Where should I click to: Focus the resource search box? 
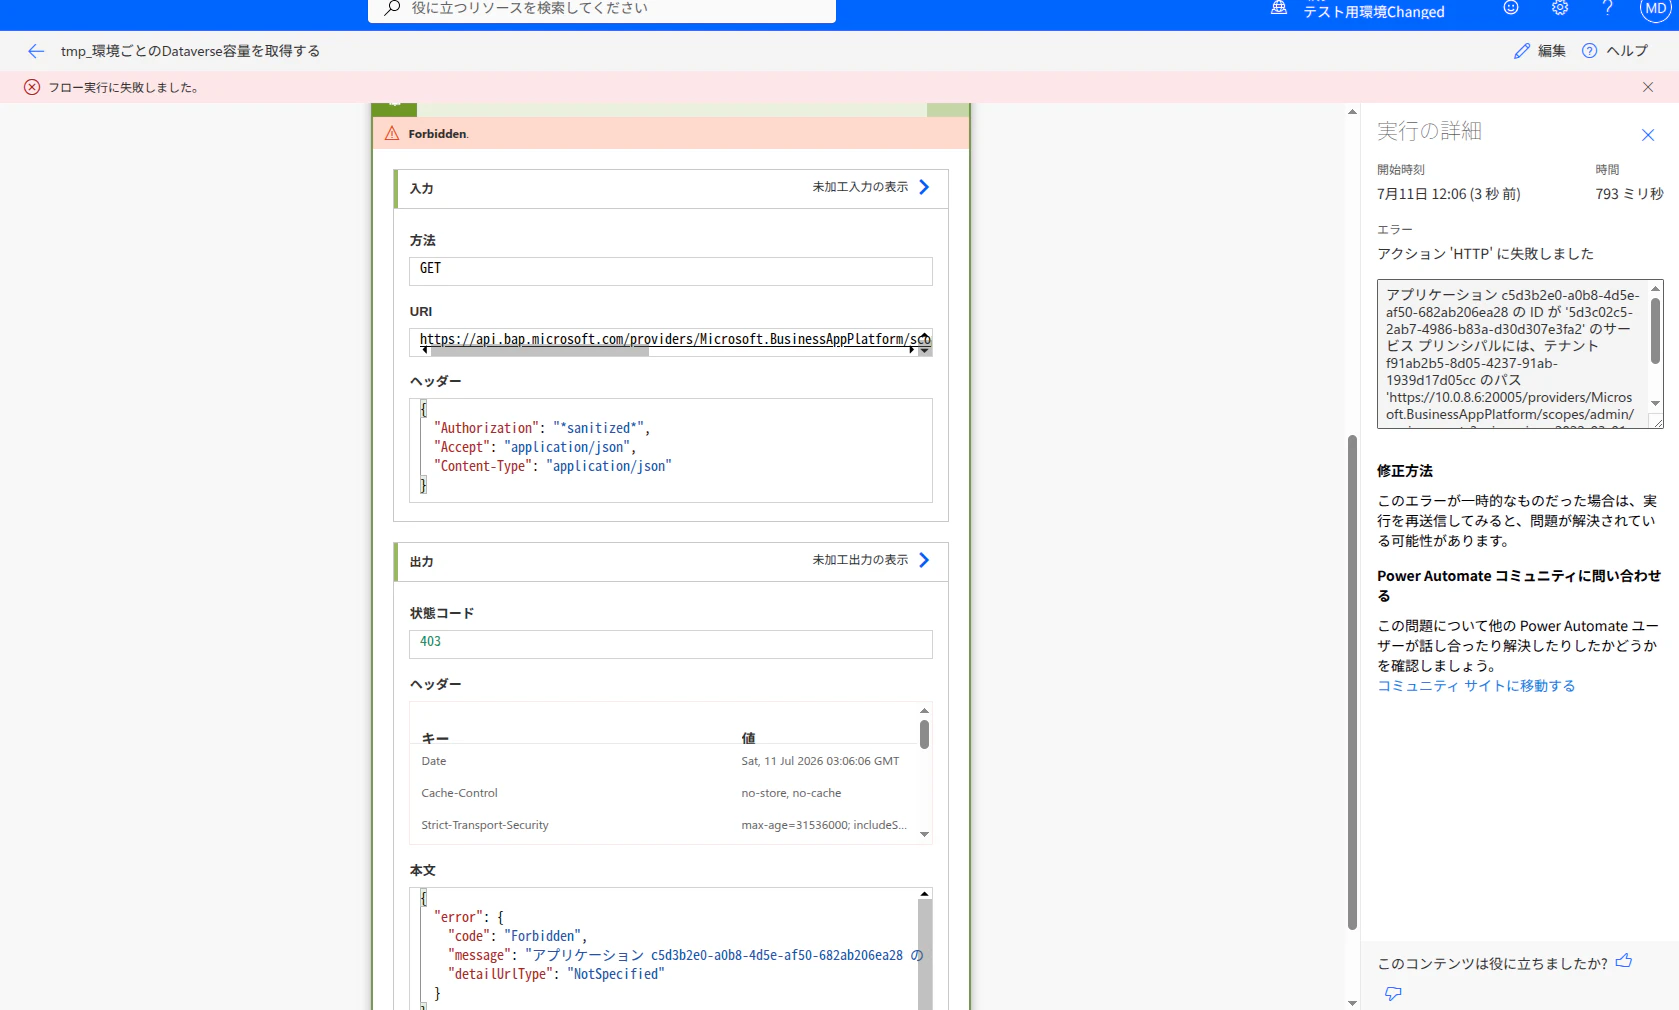click(602, 9)
